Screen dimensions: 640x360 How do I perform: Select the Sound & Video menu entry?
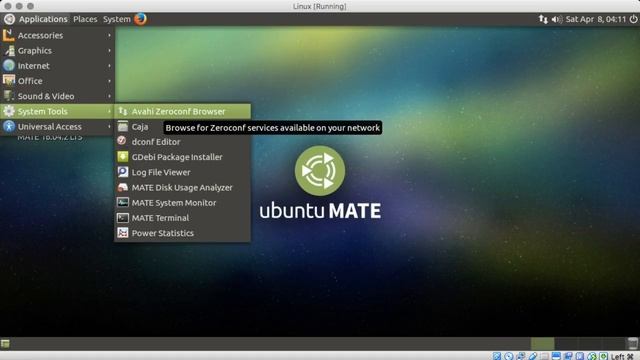click(58, 96)
